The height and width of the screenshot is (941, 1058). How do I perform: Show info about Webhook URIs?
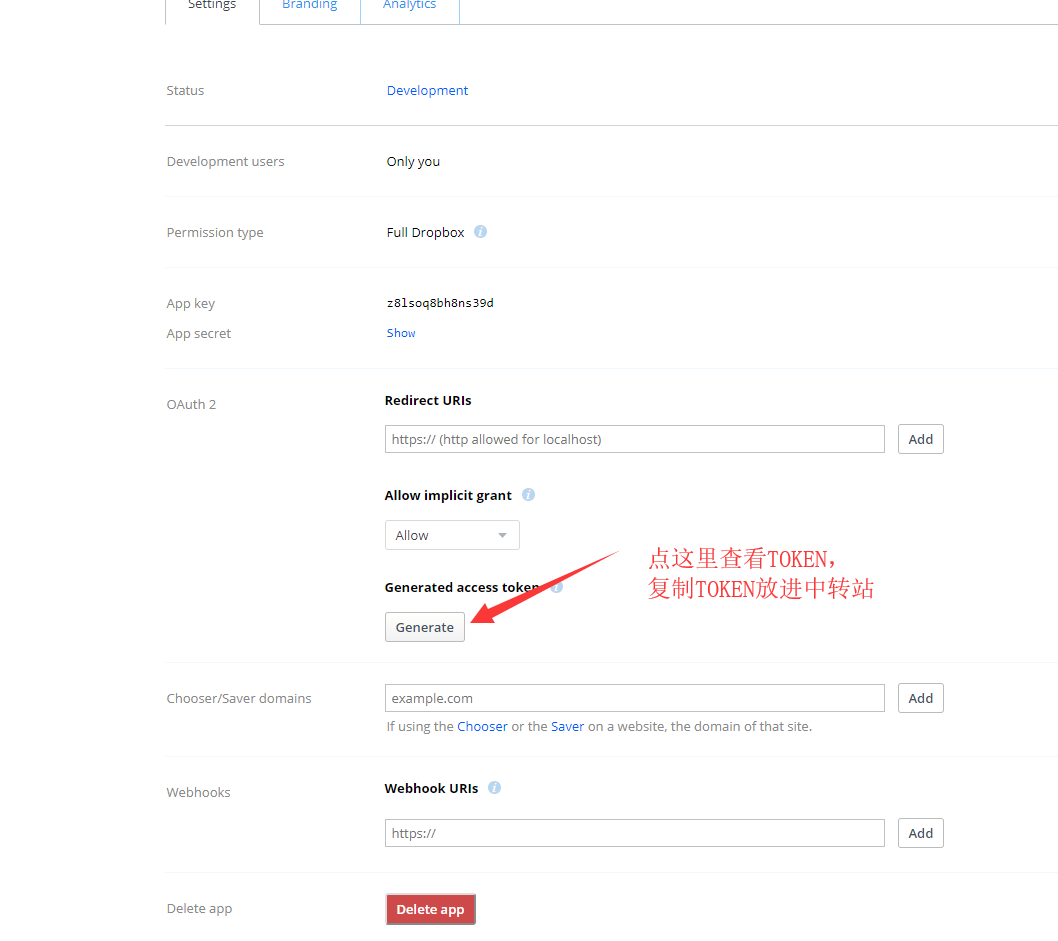tap(495, 787)
